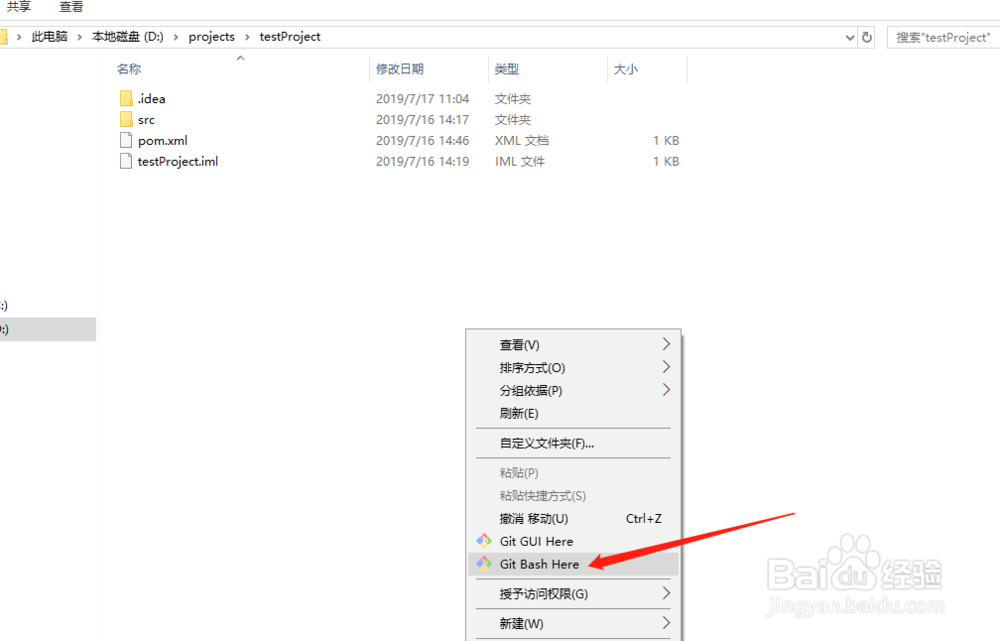Screen dimensions: 1000x641
Task: Click the search testProject box
Action: [x=943, y=38]
